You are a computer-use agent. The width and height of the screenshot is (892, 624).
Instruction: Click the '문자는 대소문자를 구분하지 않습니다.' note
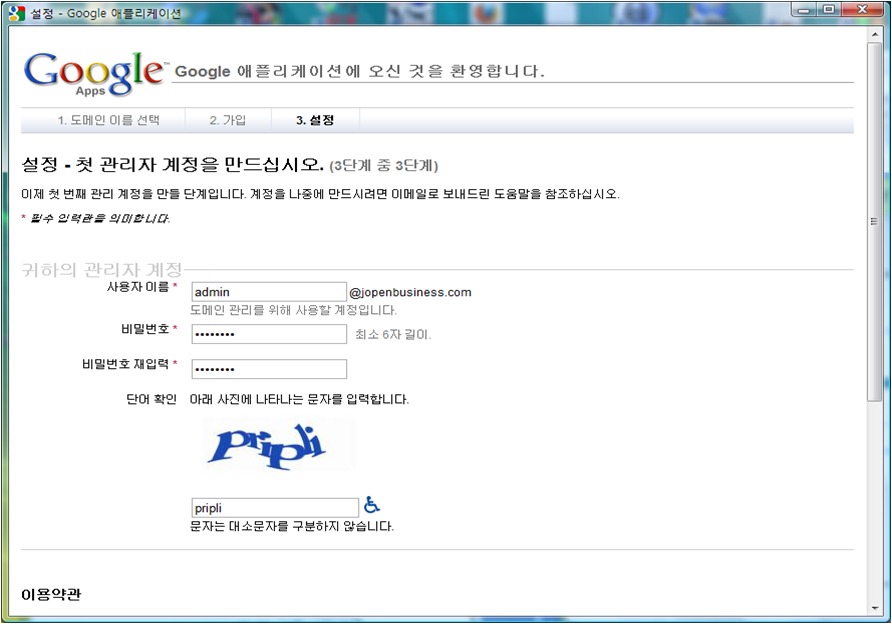pos(292,526)
